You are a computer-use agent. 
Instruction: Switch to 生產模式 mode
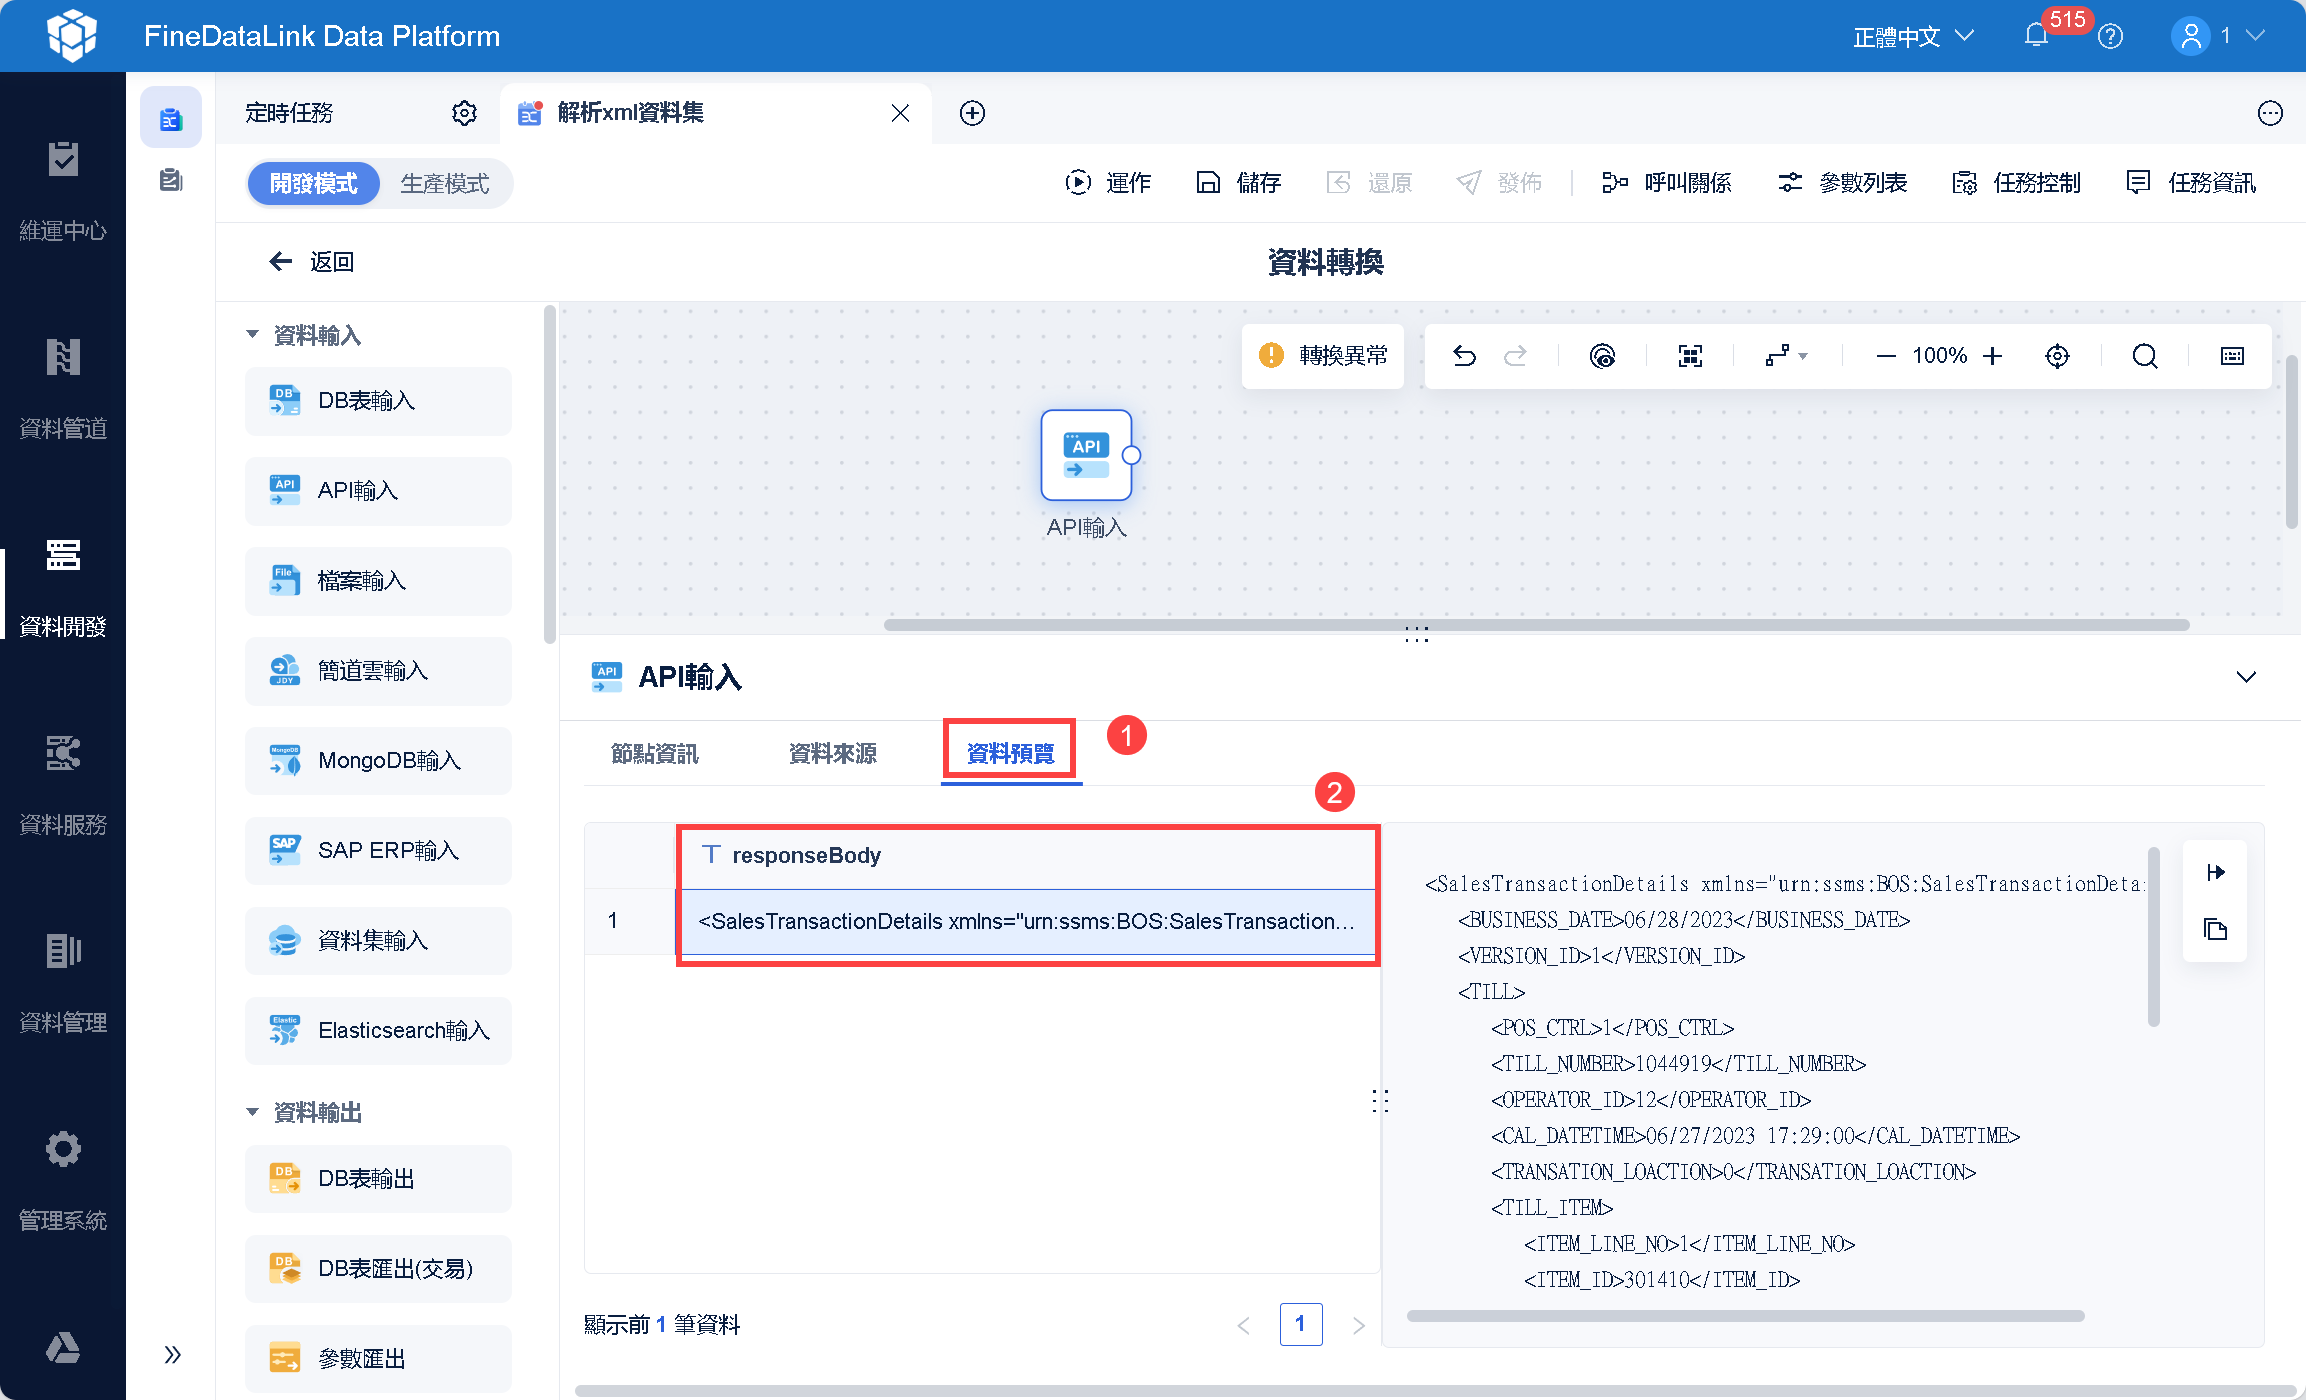tap(445, 184)
